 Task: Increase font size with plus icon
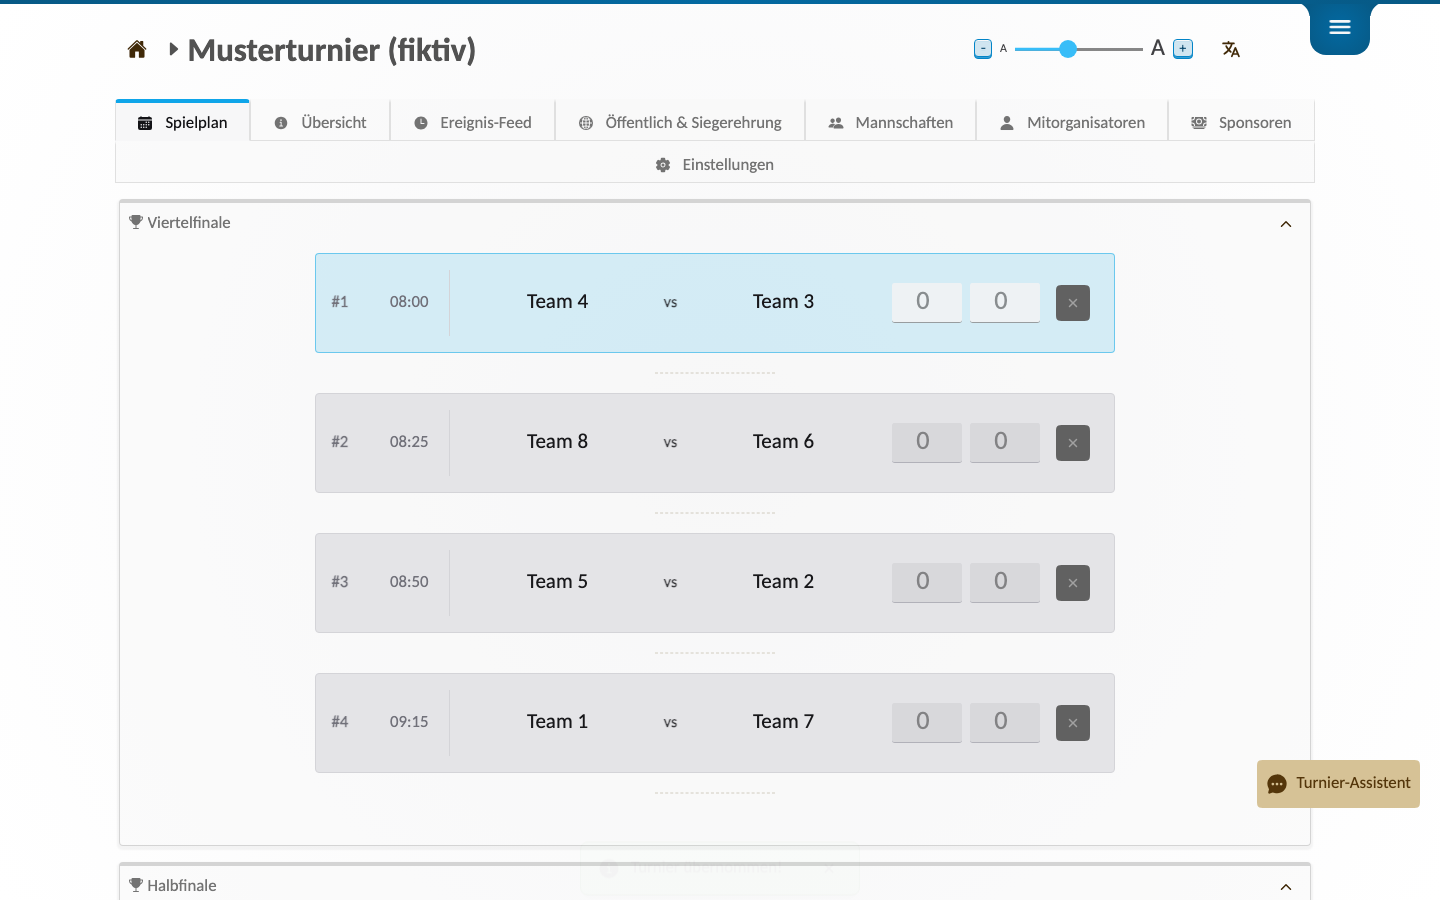1183,49
